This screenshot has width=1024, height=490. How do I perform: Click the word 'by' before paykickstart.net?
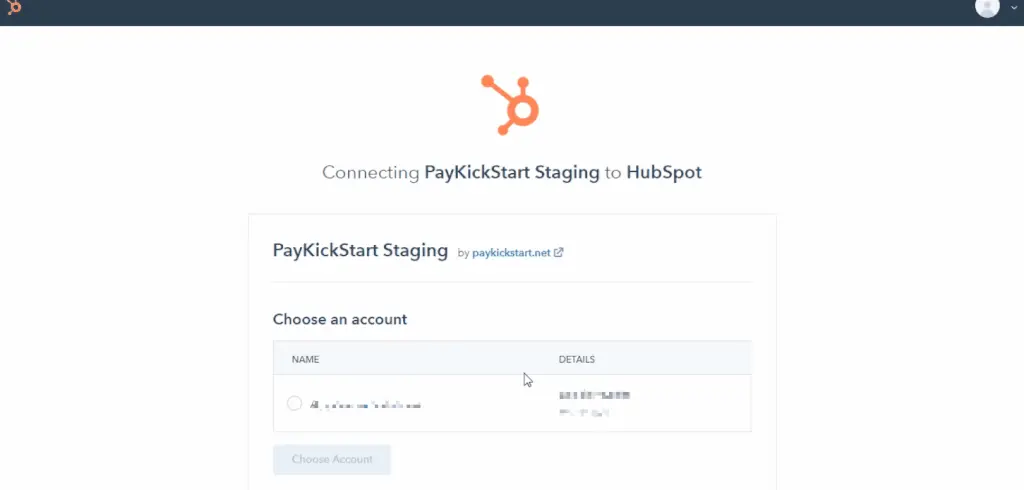(x=463, y=253)
